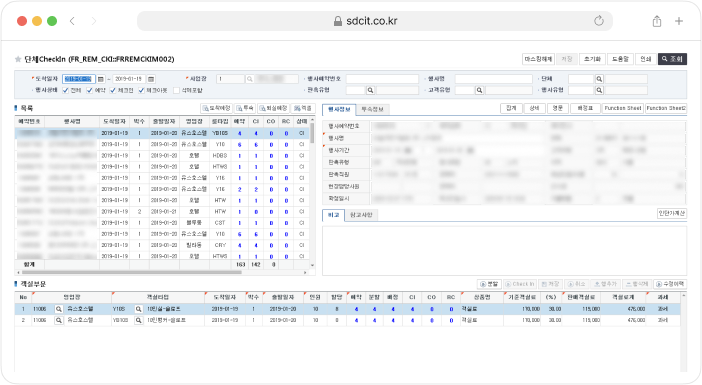Click the 조회 search button
The width and height of the screenshot is (702, 385).
(x=672, y=59)
